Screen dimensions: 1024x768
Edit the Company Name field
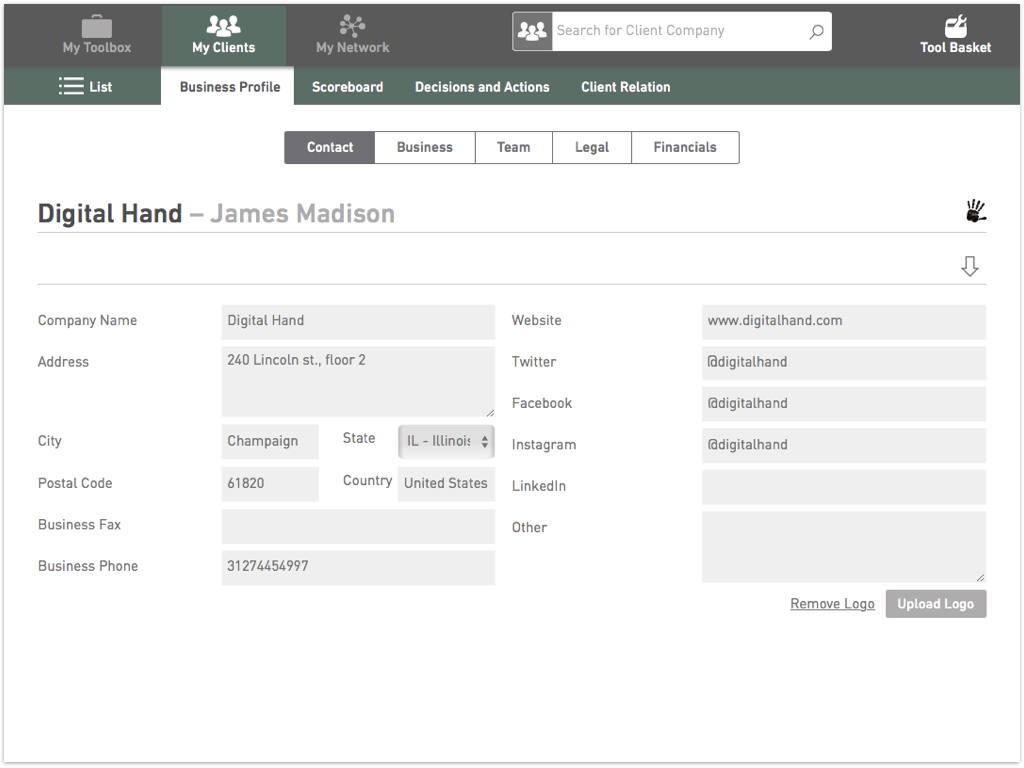tap(358, 321)
